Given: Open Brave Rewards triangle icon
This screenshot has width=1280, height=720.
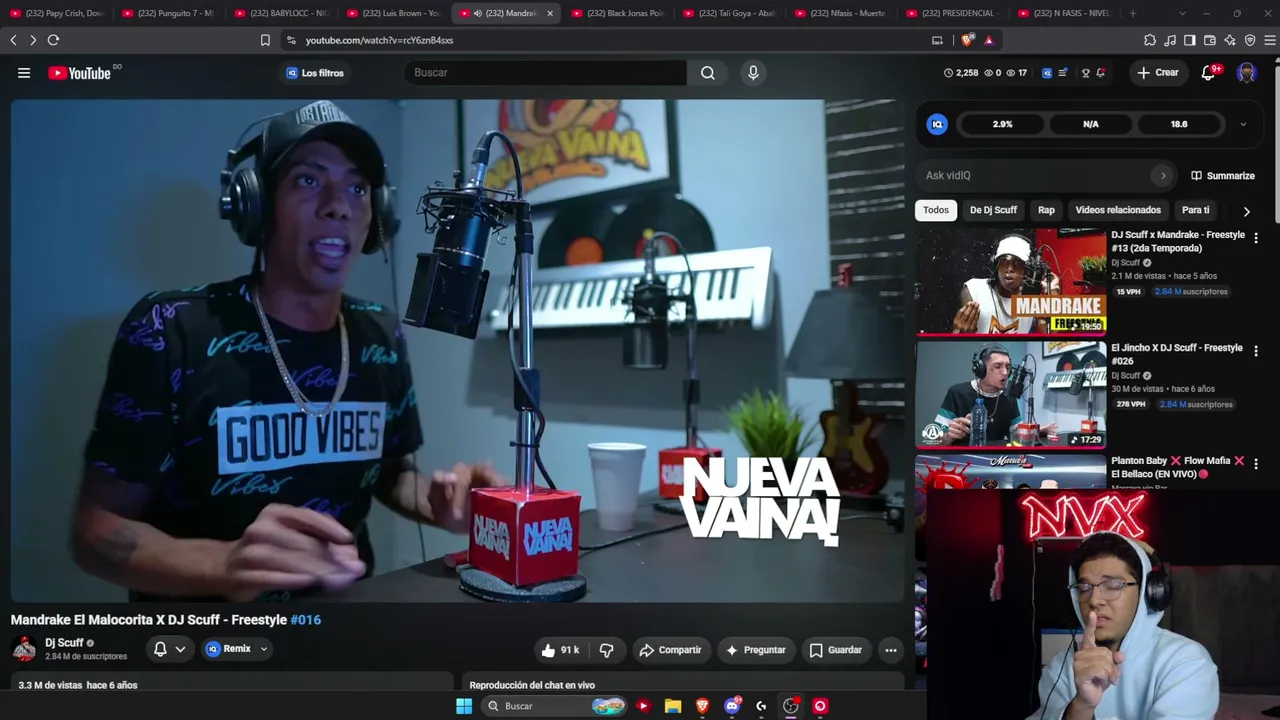Looking at the screenshot, I should coord(989,40).
